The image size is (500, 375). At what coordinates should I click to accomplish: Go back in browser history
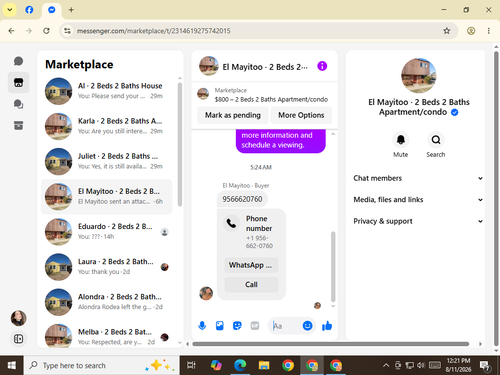pos(11,31)
